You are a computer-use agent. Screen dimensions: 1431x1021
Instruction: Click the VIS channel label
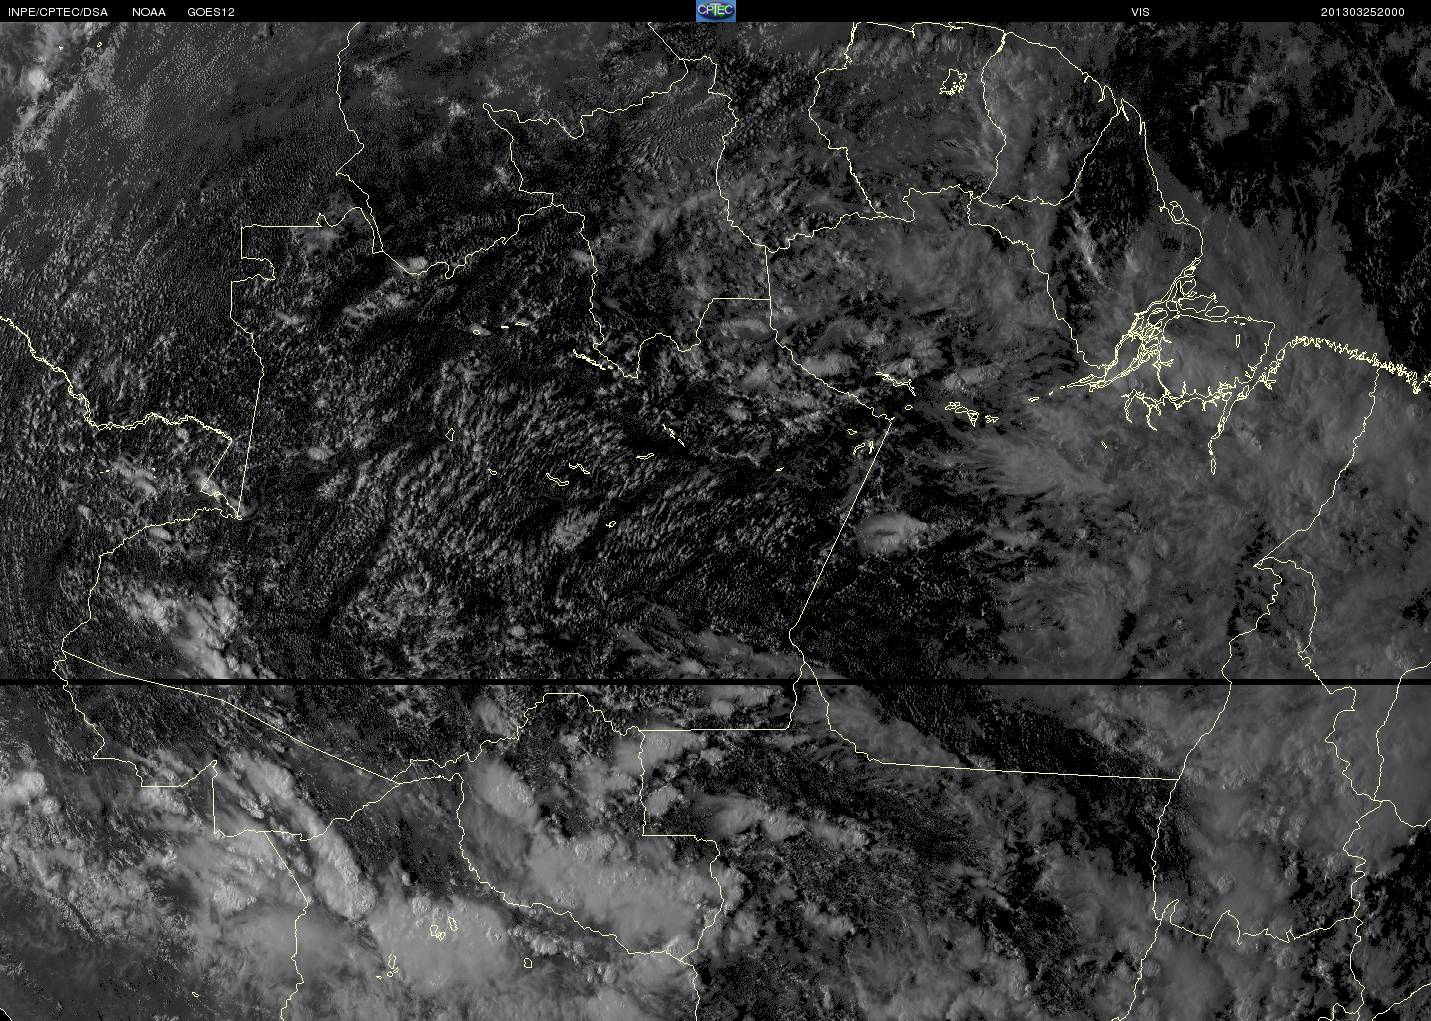pyautogui.click(x=1140, y=12)
